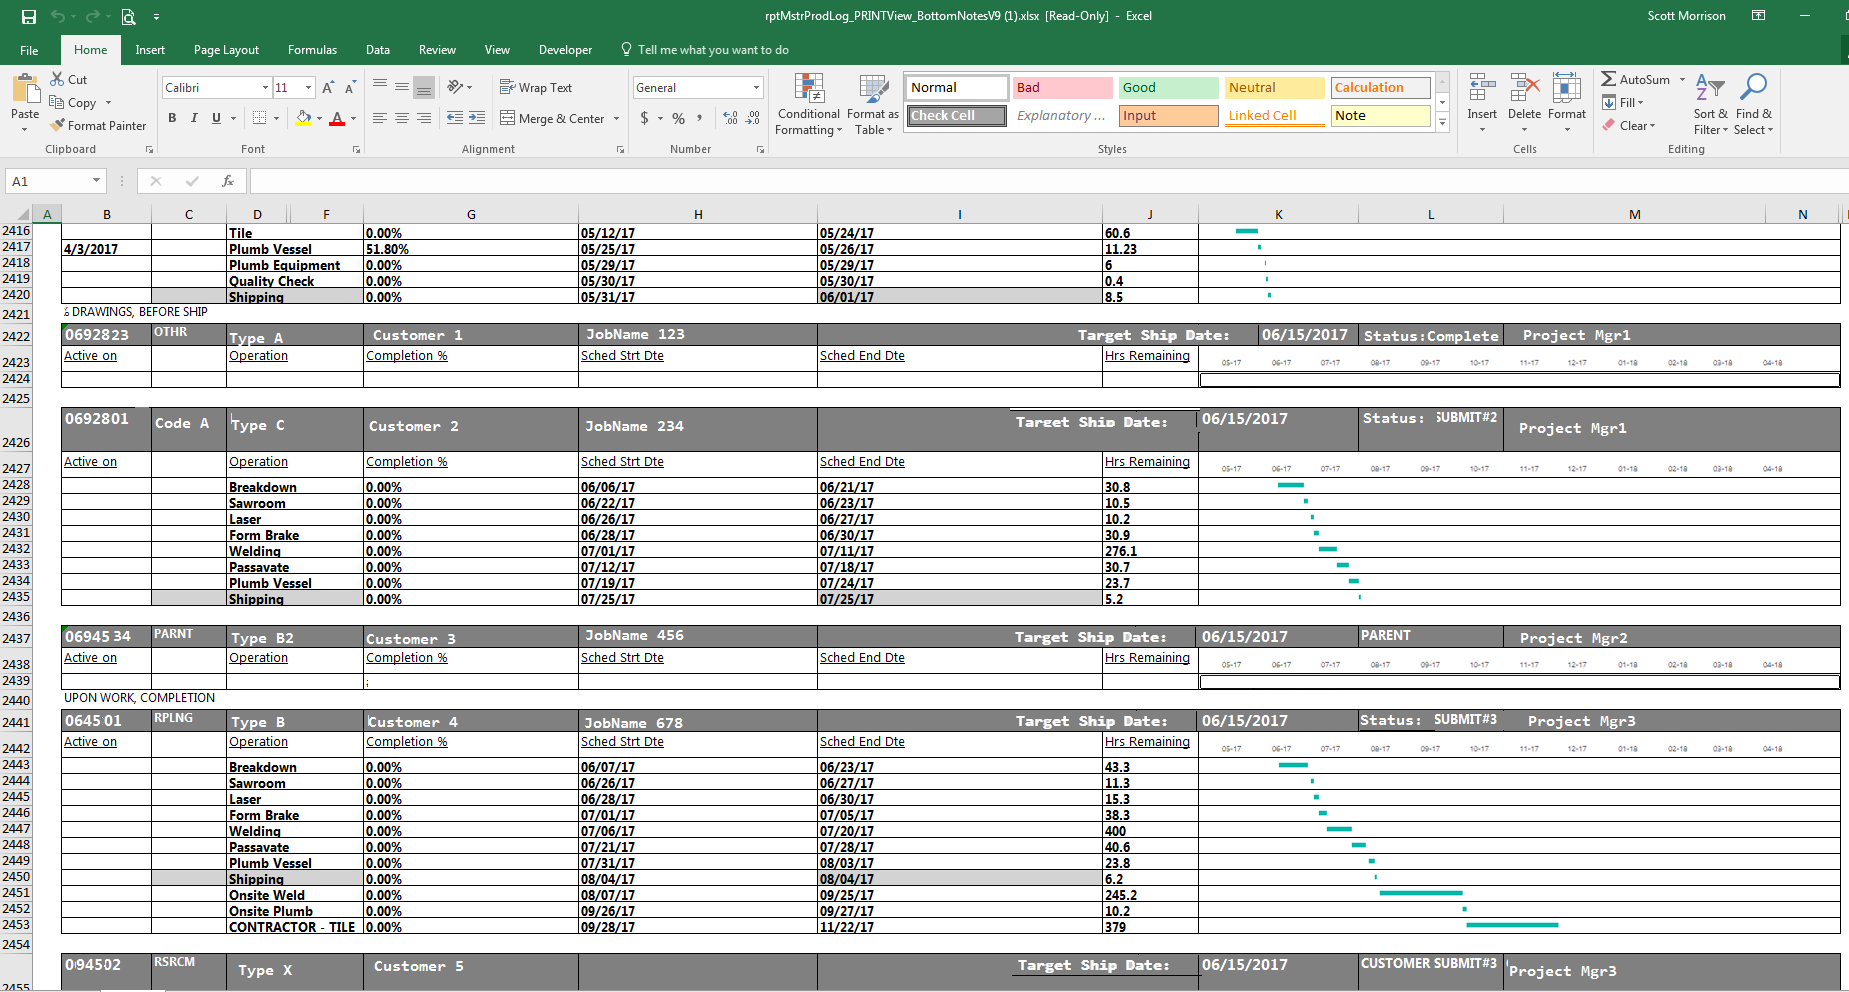This screenshot has width=1849, height=992.
Task: Select the Check Cell style
Action: (x=957, y=116)
